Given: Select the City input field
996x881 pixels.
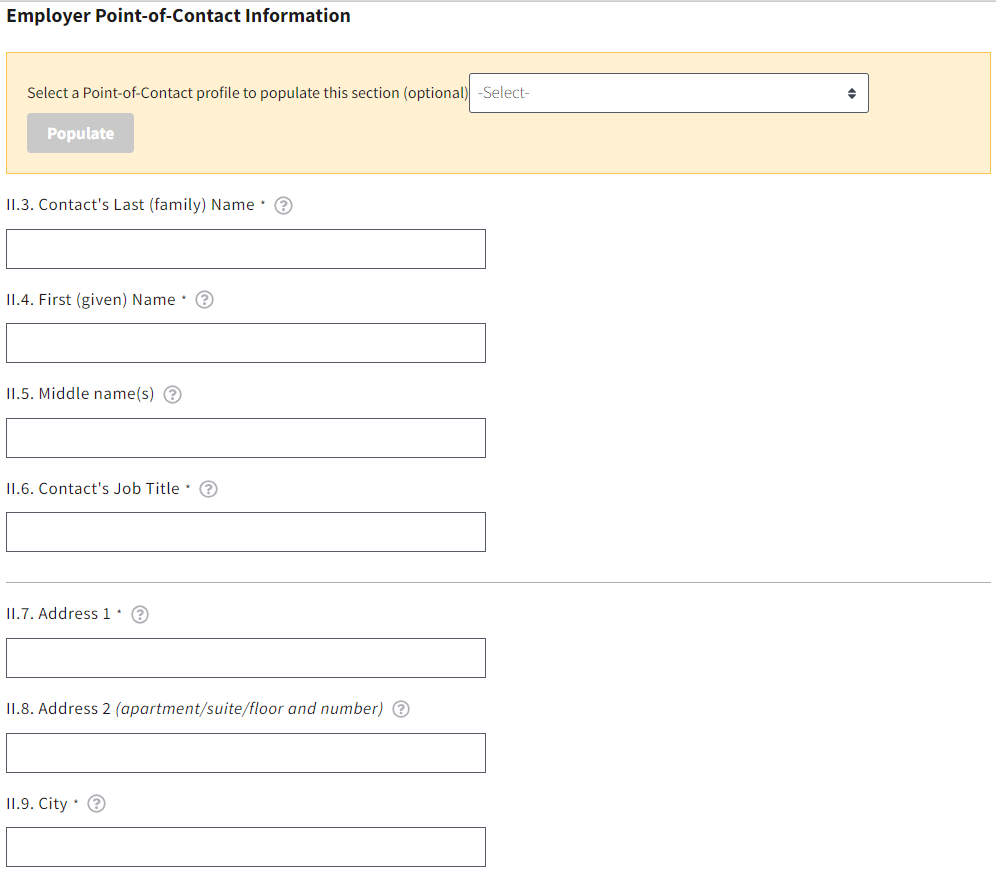Looking at the screenshot, I should [246, 847].
